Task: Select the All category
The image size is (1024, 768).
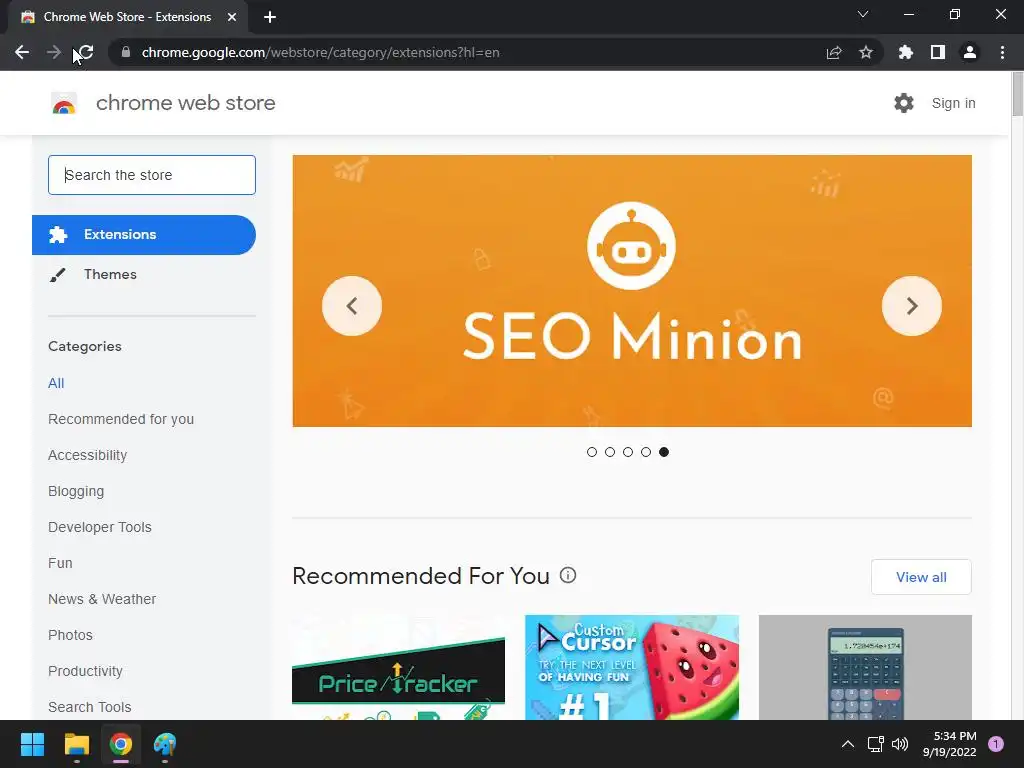Action: (56, 383)
